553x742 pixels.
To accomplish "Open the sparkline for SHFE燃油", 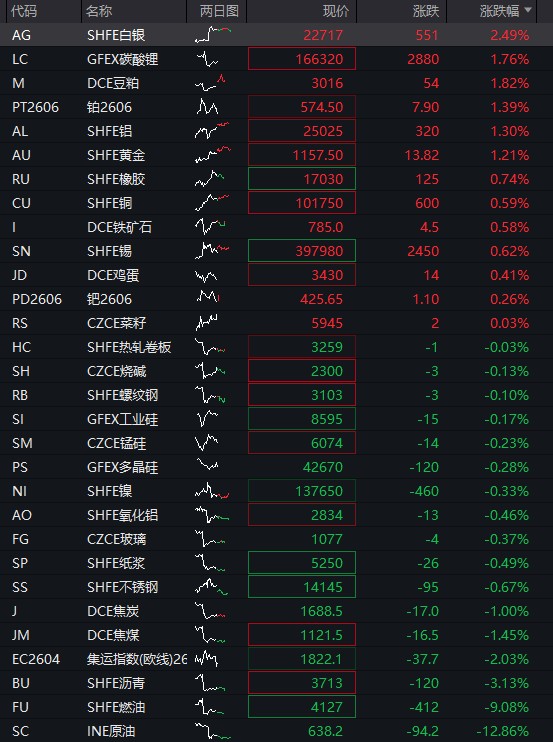I will 210,707.
